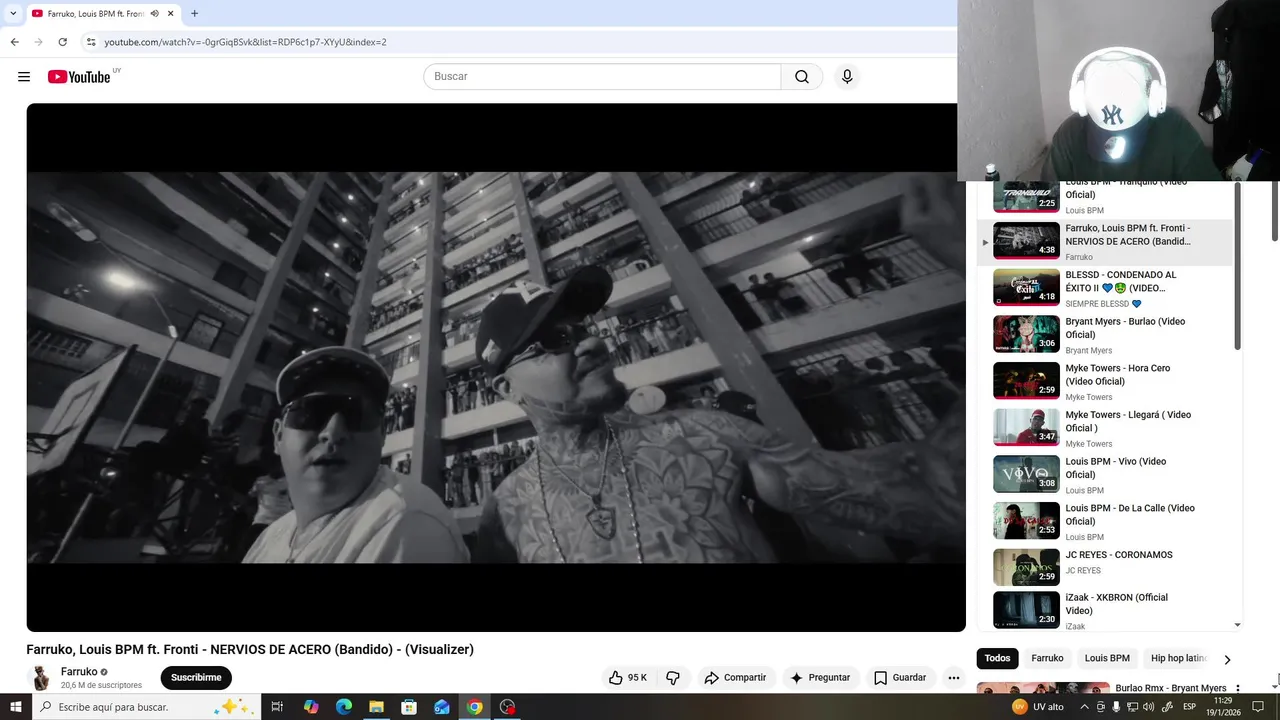Open the Compartir share dialog

click(735, 677)
